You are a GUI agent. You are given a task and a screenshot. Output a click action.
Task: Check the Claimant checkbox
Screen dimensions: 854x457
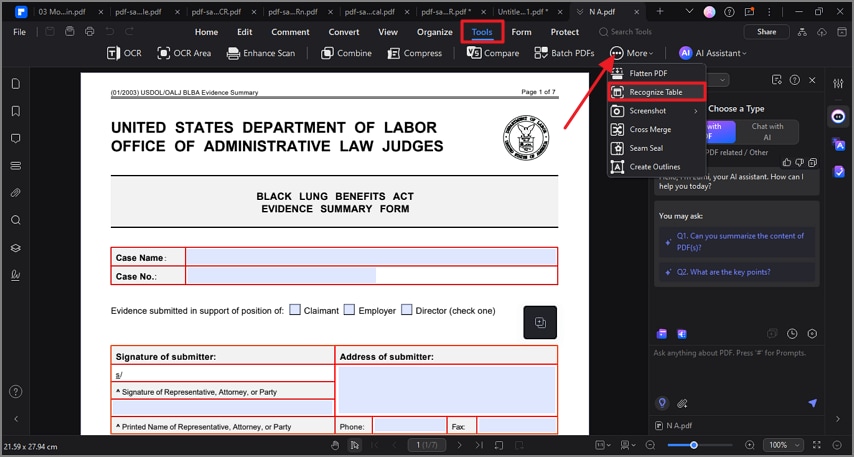[x=295, y=309]
